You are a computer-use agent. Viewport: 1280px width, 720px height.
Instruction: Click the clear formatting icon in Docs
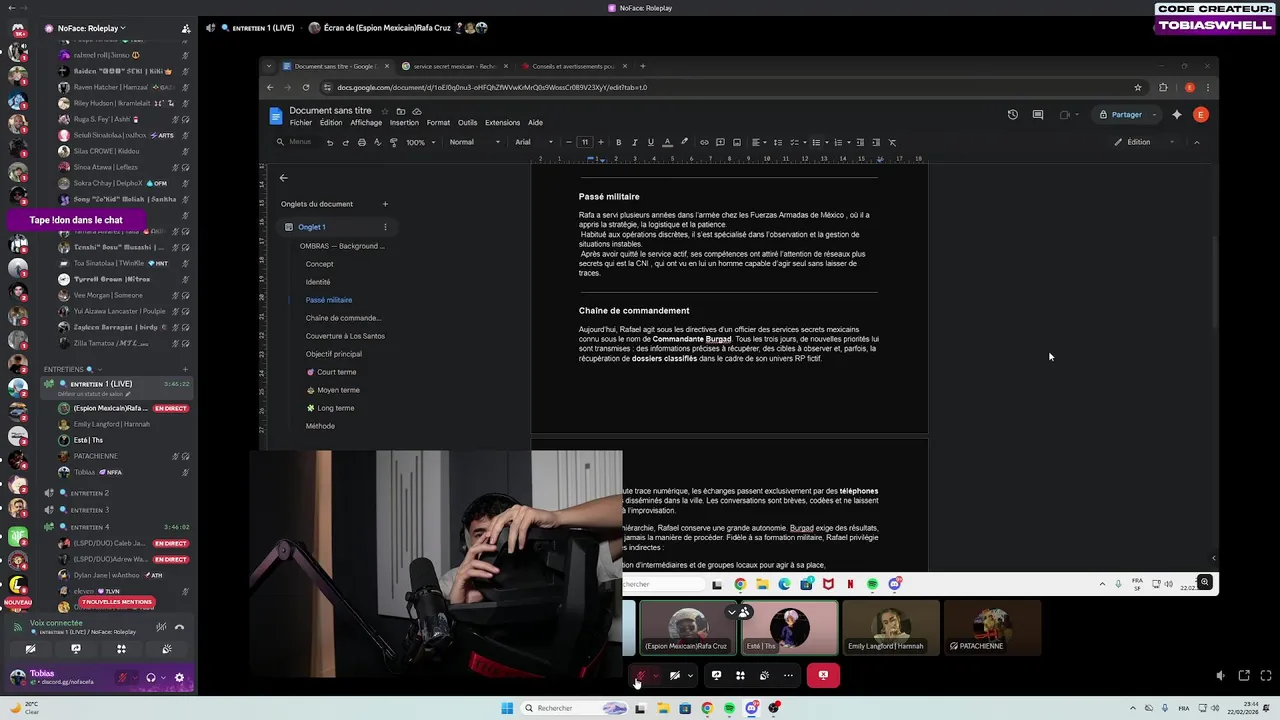click(893, 142)
